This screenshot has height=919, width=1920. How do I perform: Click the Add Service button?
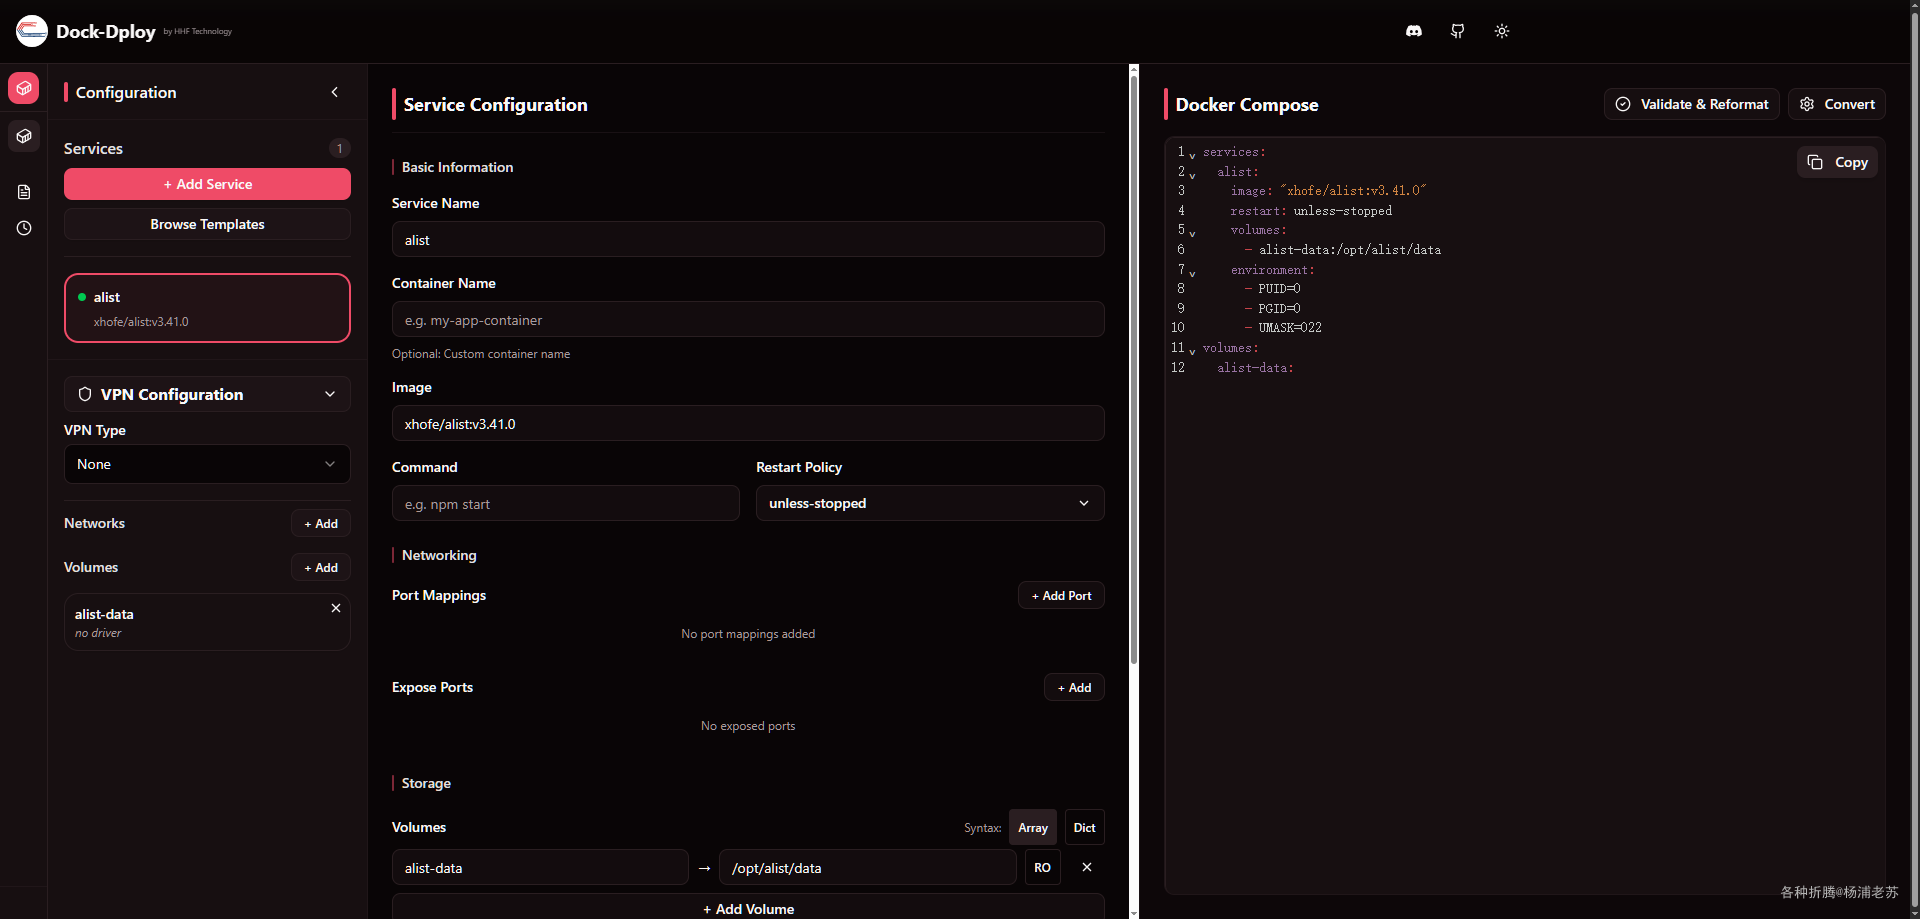(x=207, y=184)
